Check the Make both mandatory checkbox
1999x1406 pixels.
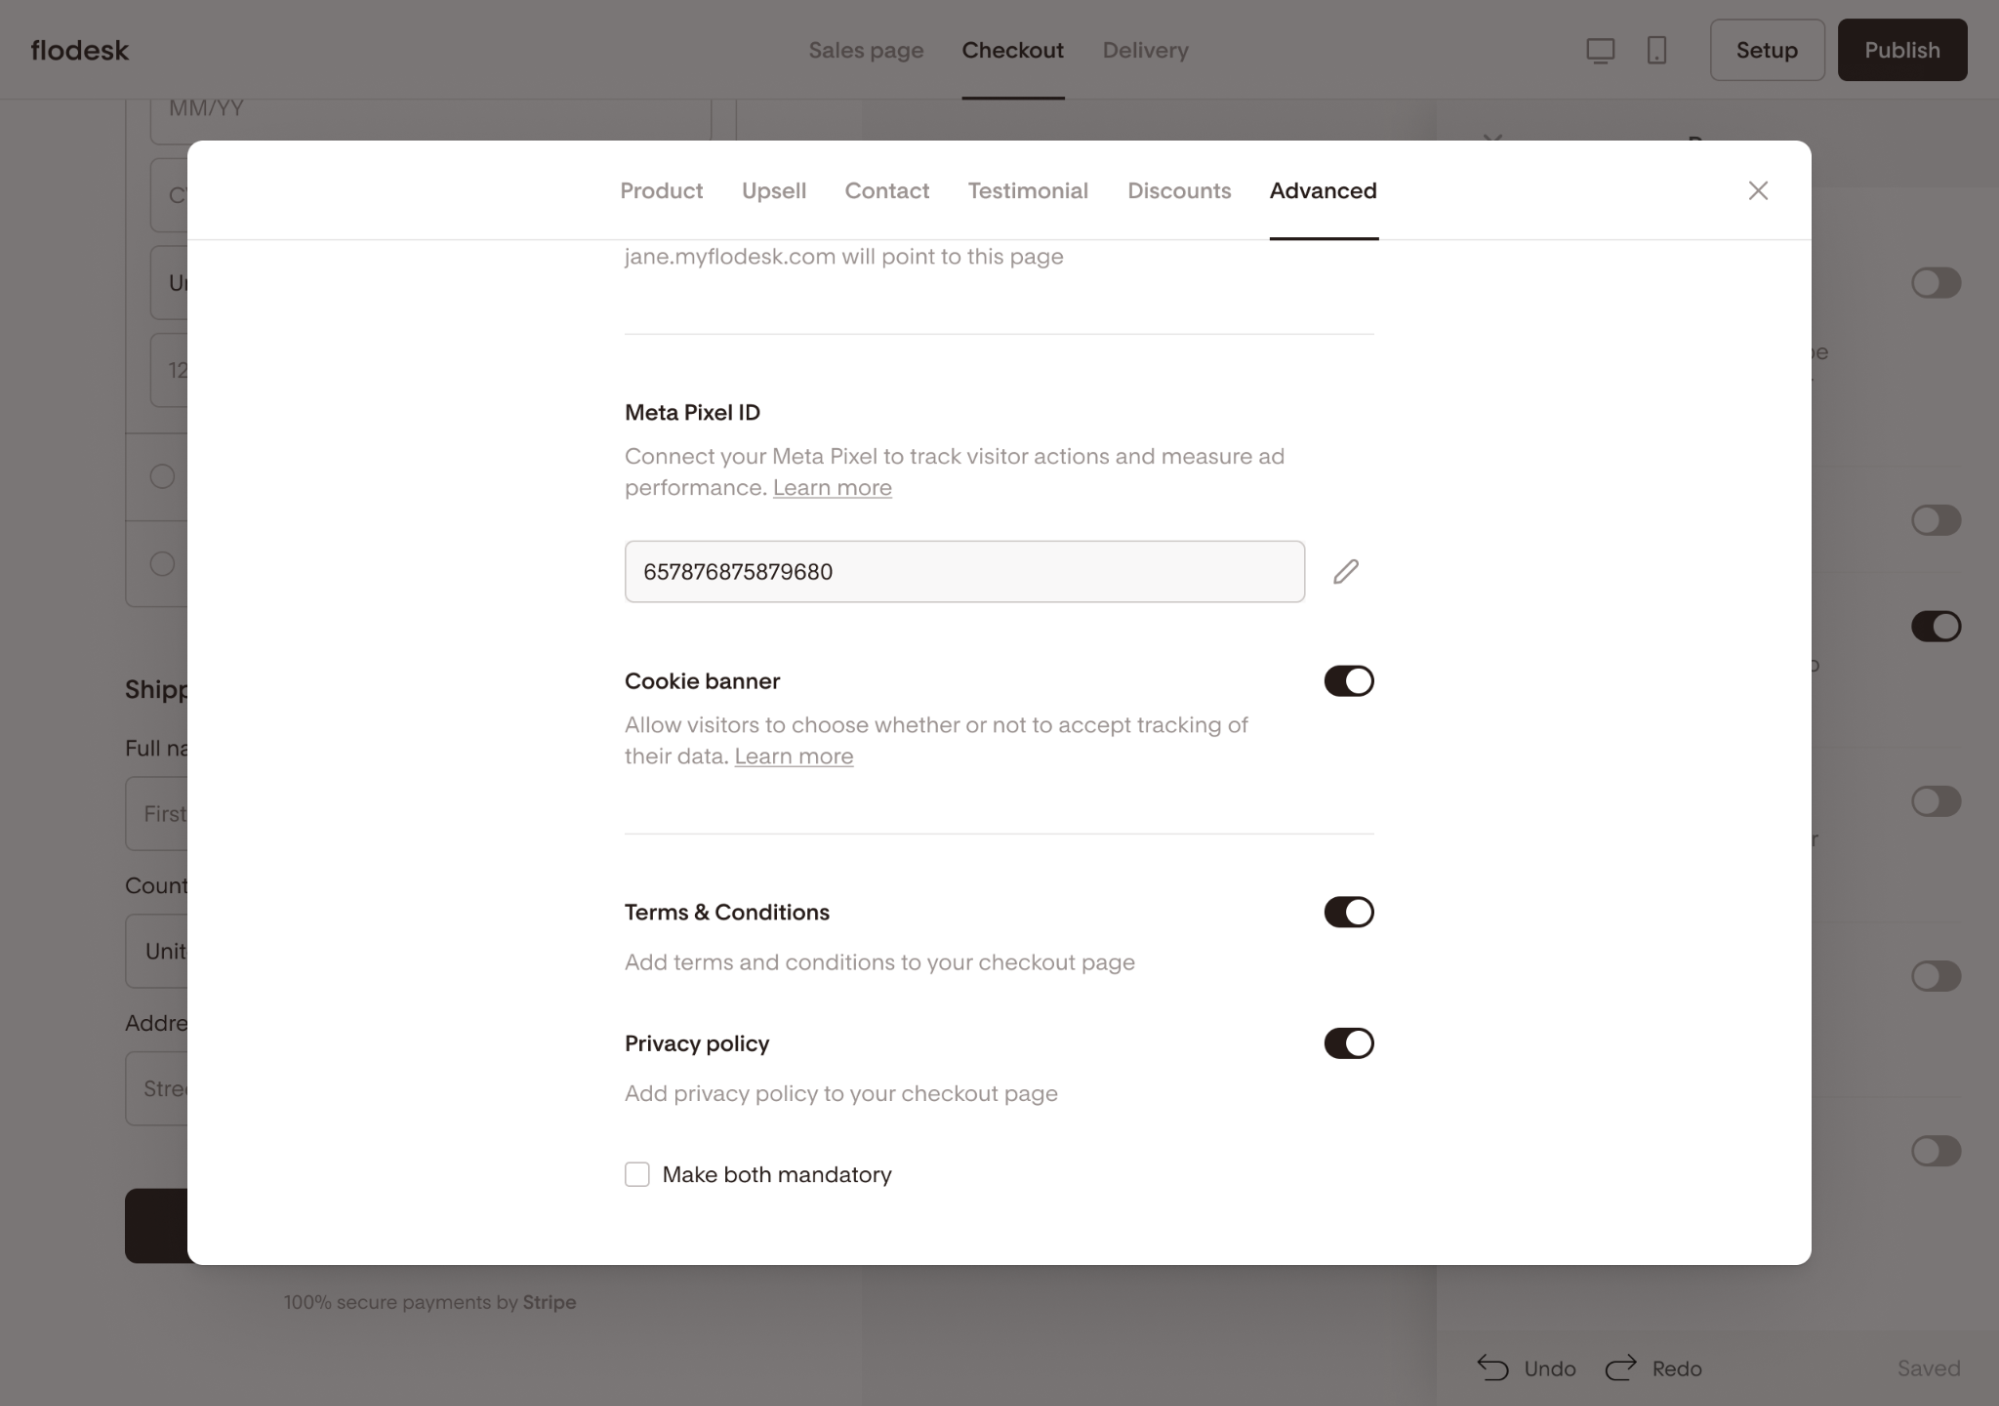pyautogui.click(x=637, y=1174)
